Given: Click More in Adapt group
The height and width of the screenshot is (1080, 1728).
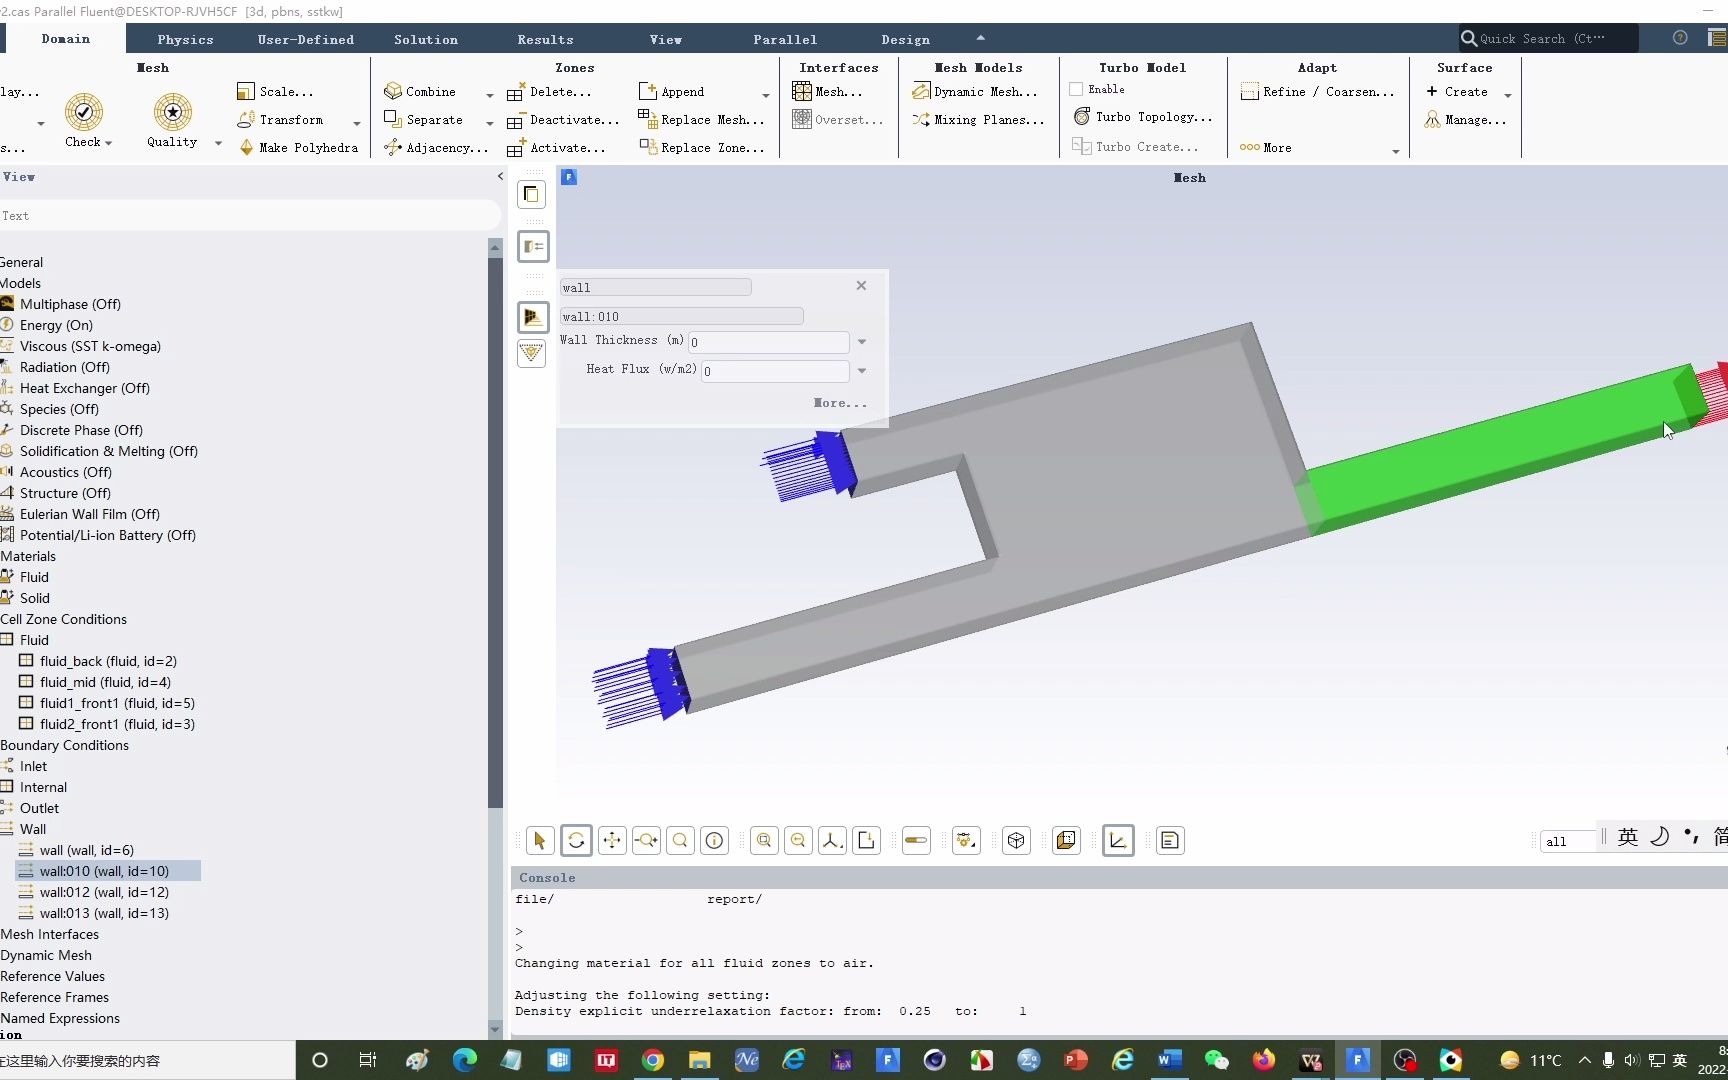Looking at the screenshot, I should point(1266,148).
